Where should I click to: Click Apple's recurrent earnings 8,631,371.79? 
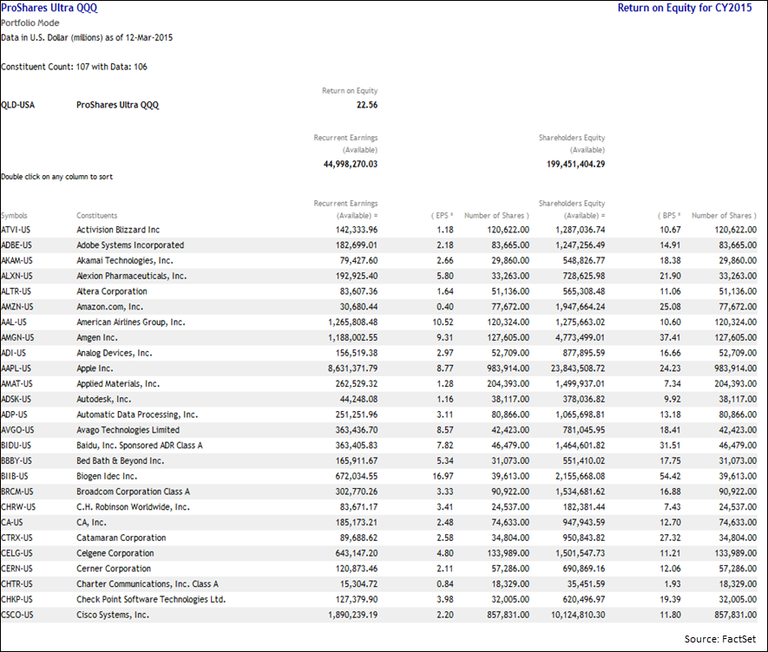[x=353, y=368]
